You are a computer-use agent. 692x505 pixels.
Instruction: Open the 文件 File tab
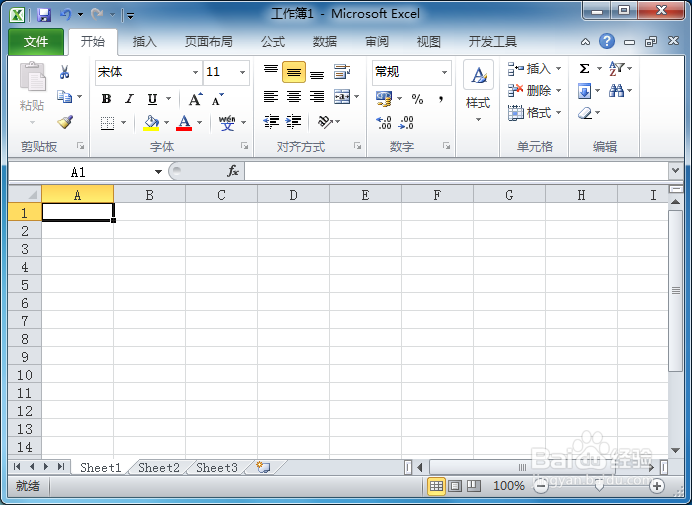point(36,41)
